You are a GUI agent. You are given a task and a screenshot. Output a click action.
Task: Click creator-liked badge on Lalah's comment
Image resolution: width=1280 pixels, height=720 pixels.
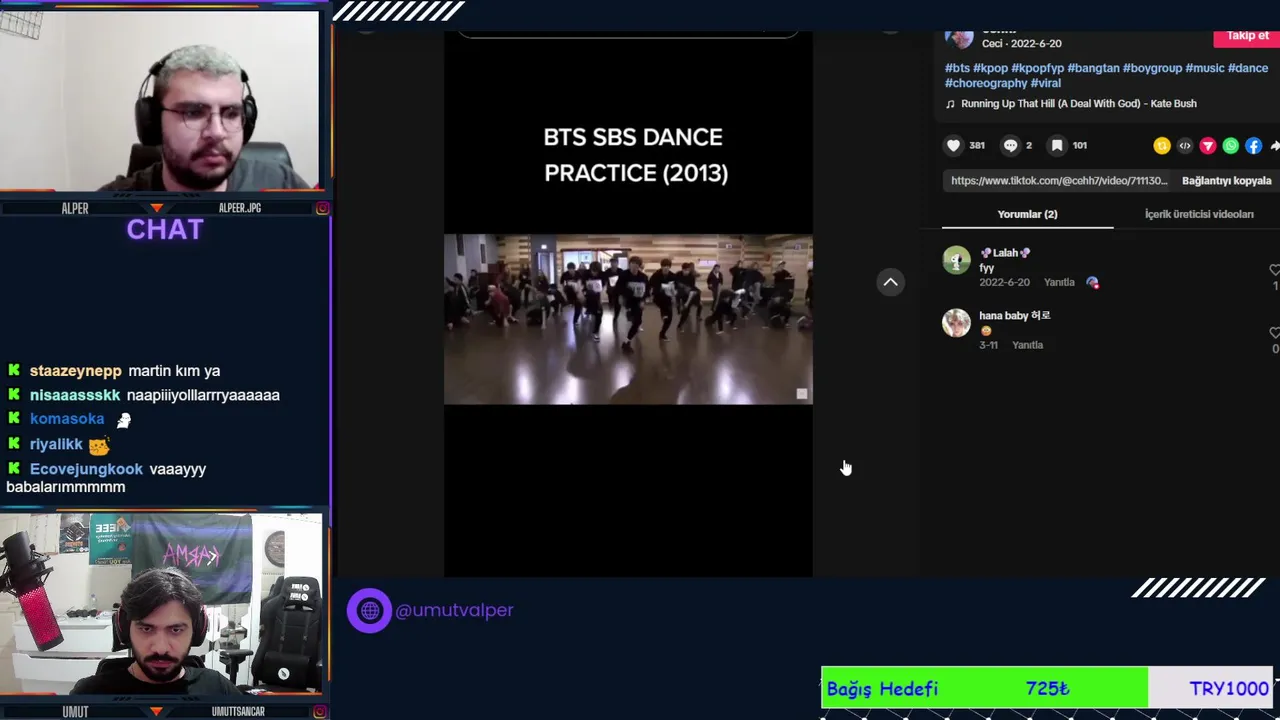tap(1092, 283)
